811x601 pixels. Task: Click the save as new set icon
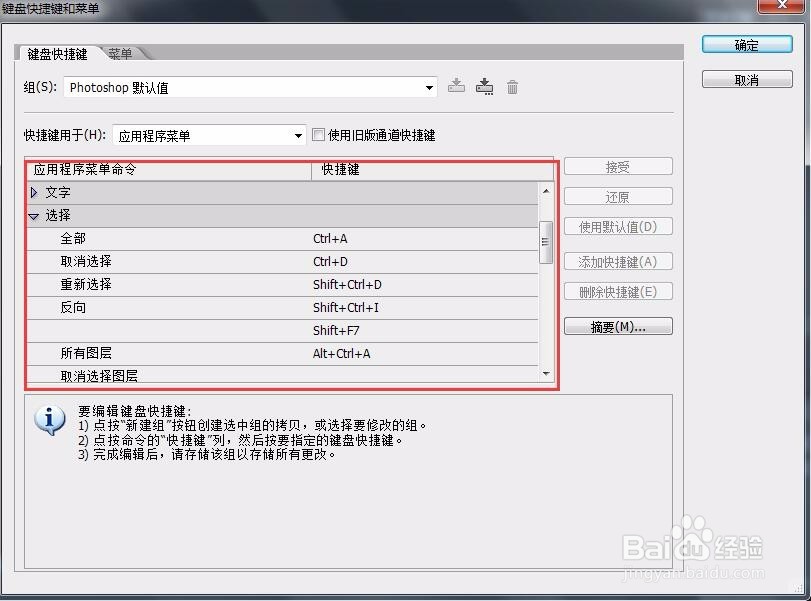point(484,87)
